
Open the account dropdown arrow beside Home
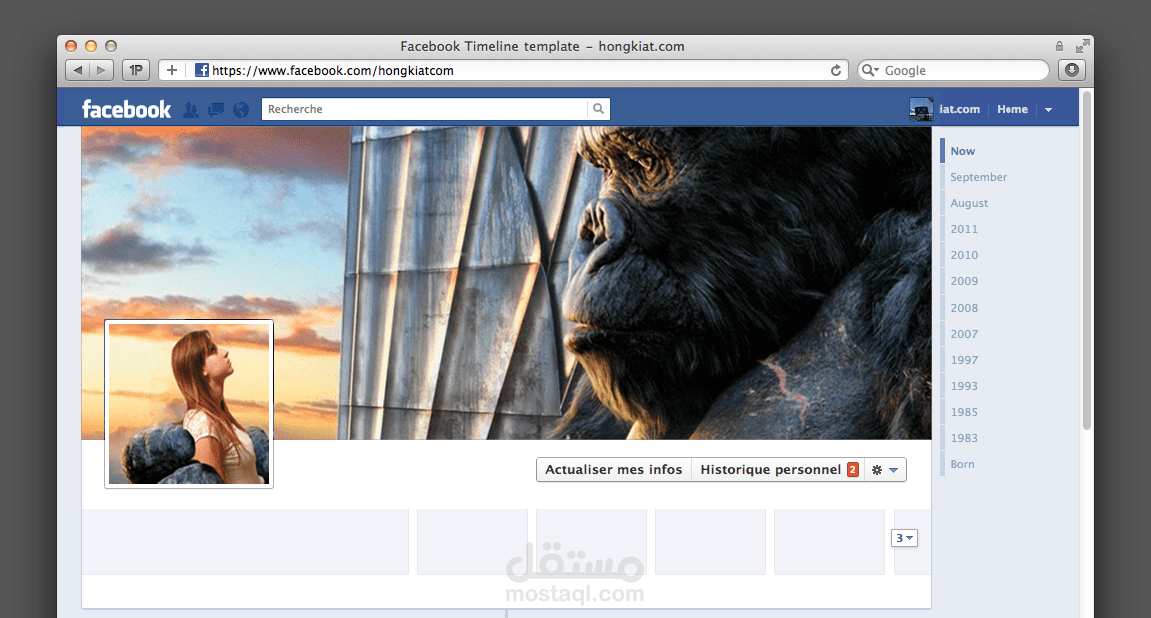coord(1048,109)
